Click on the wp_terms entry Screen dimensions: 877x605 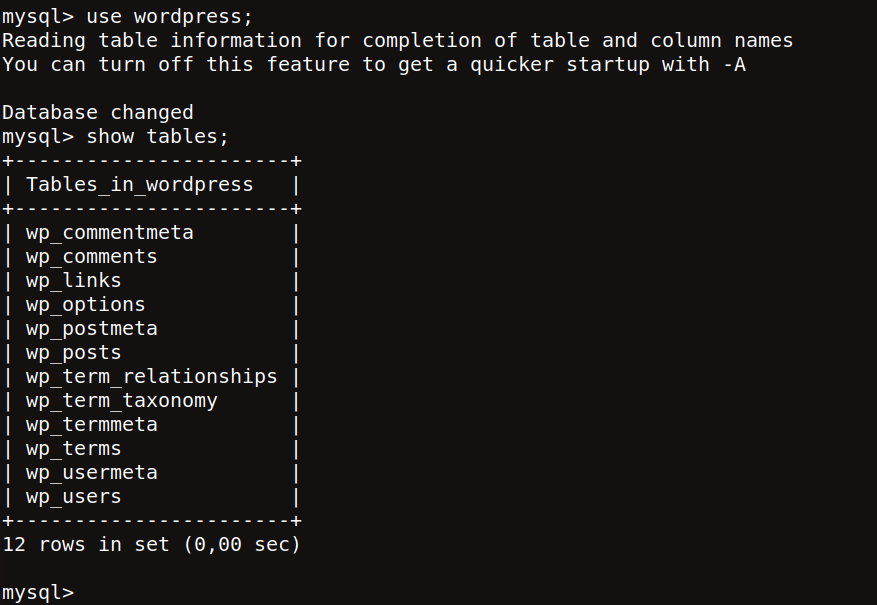[x=73, y=449]
